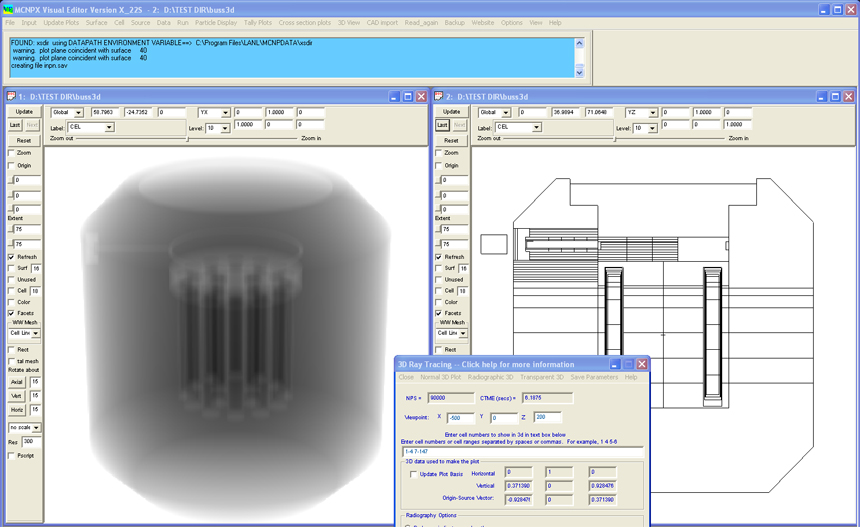The width and height of the screenshot is (860, 527).
Task: Click Viewpoint Z input field
Action: tap(547, 417)
